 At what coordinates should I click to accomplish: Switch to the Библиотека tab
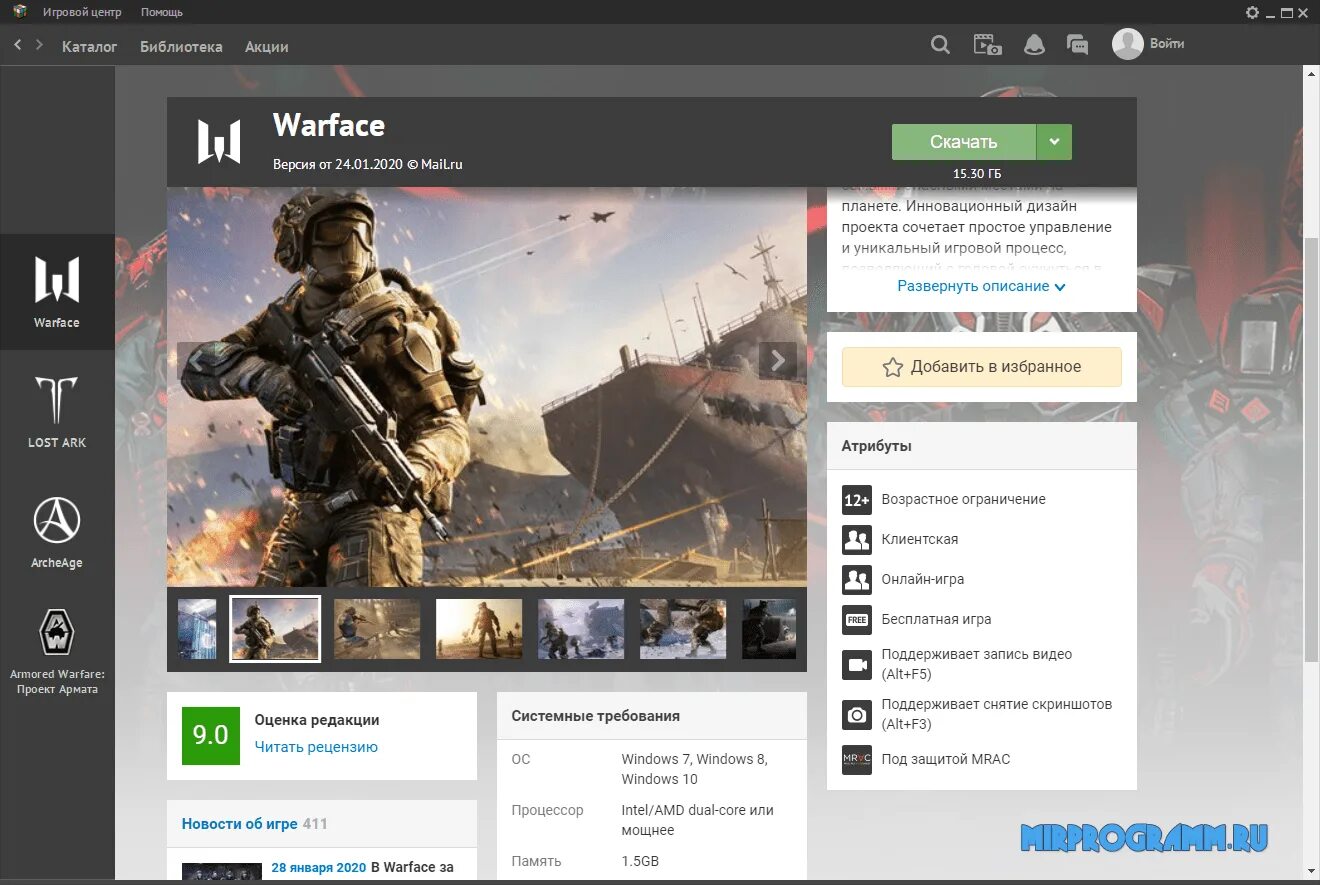tap(181, 47)
